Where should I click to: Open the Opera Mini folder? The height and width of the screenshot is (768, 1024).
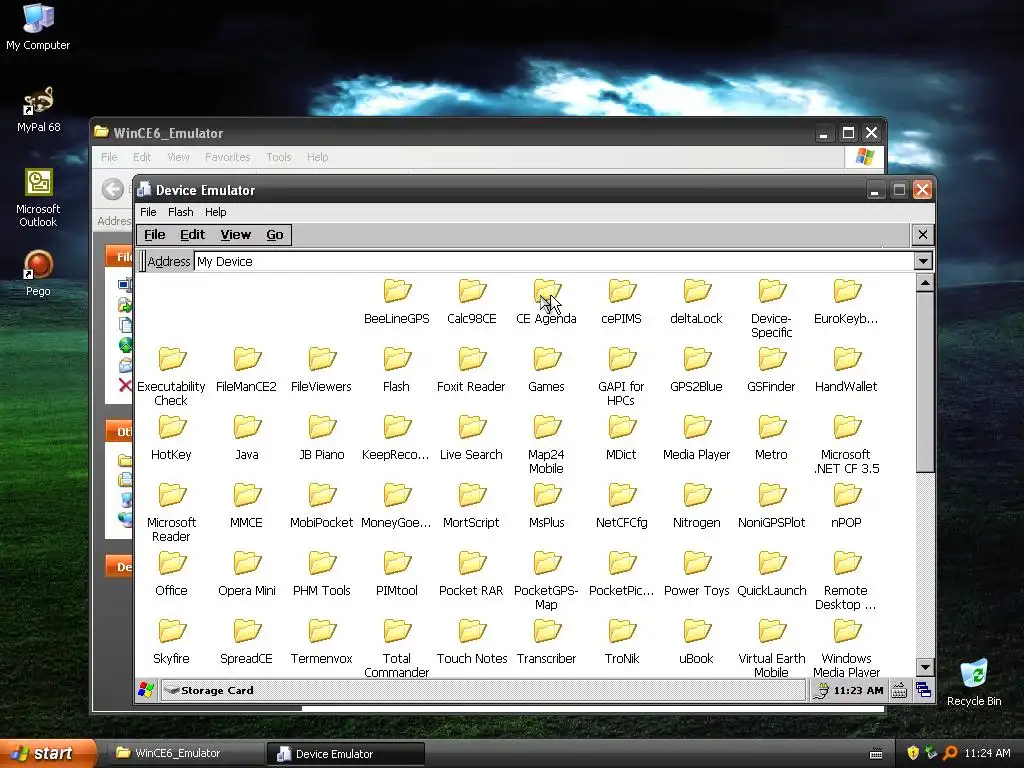246,573
